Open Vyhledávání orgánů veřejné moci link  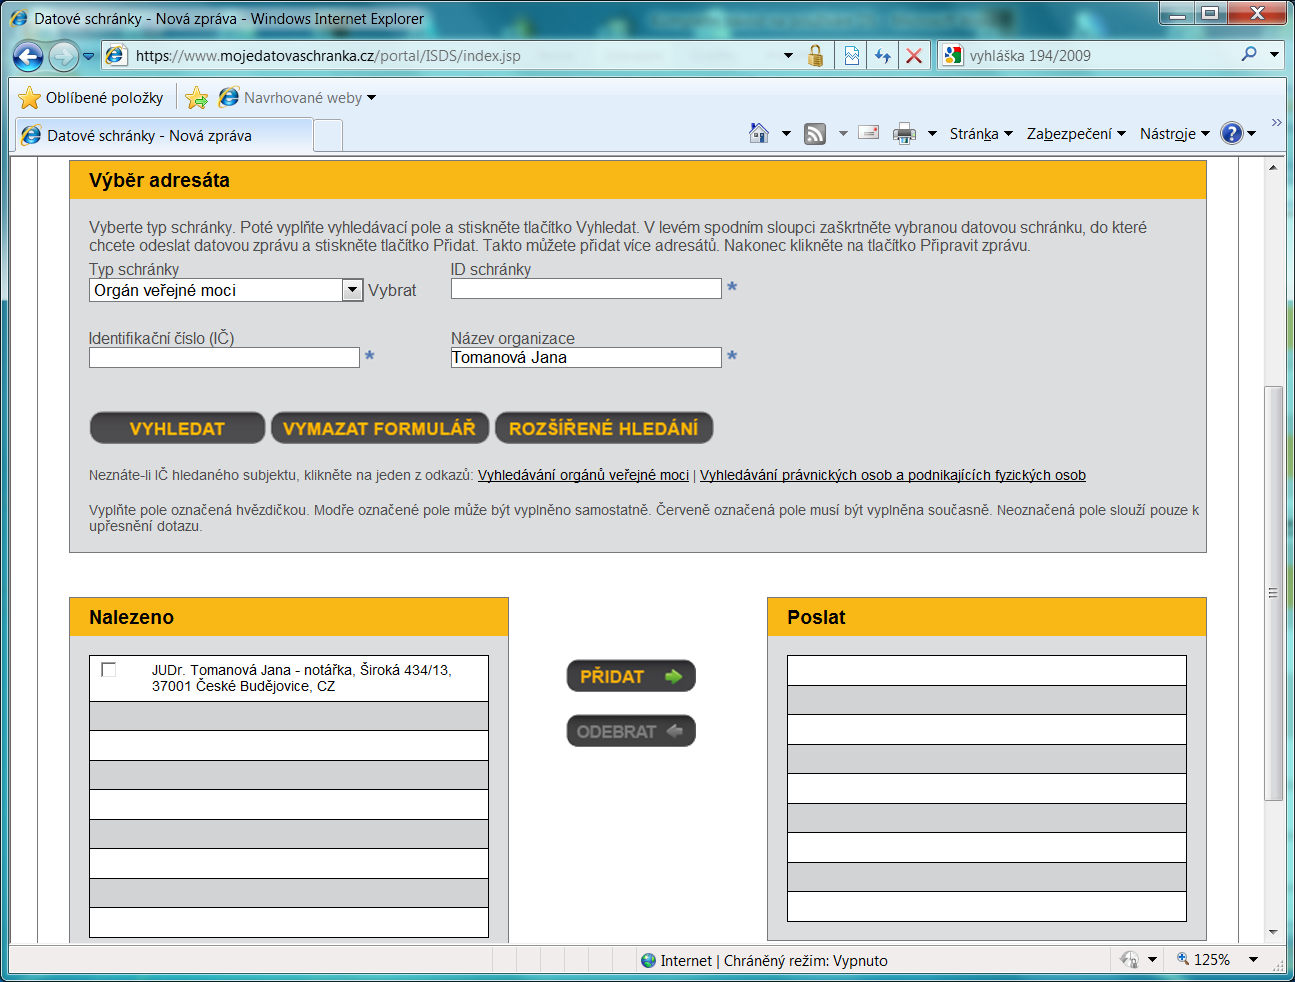[x=583, y=475]
